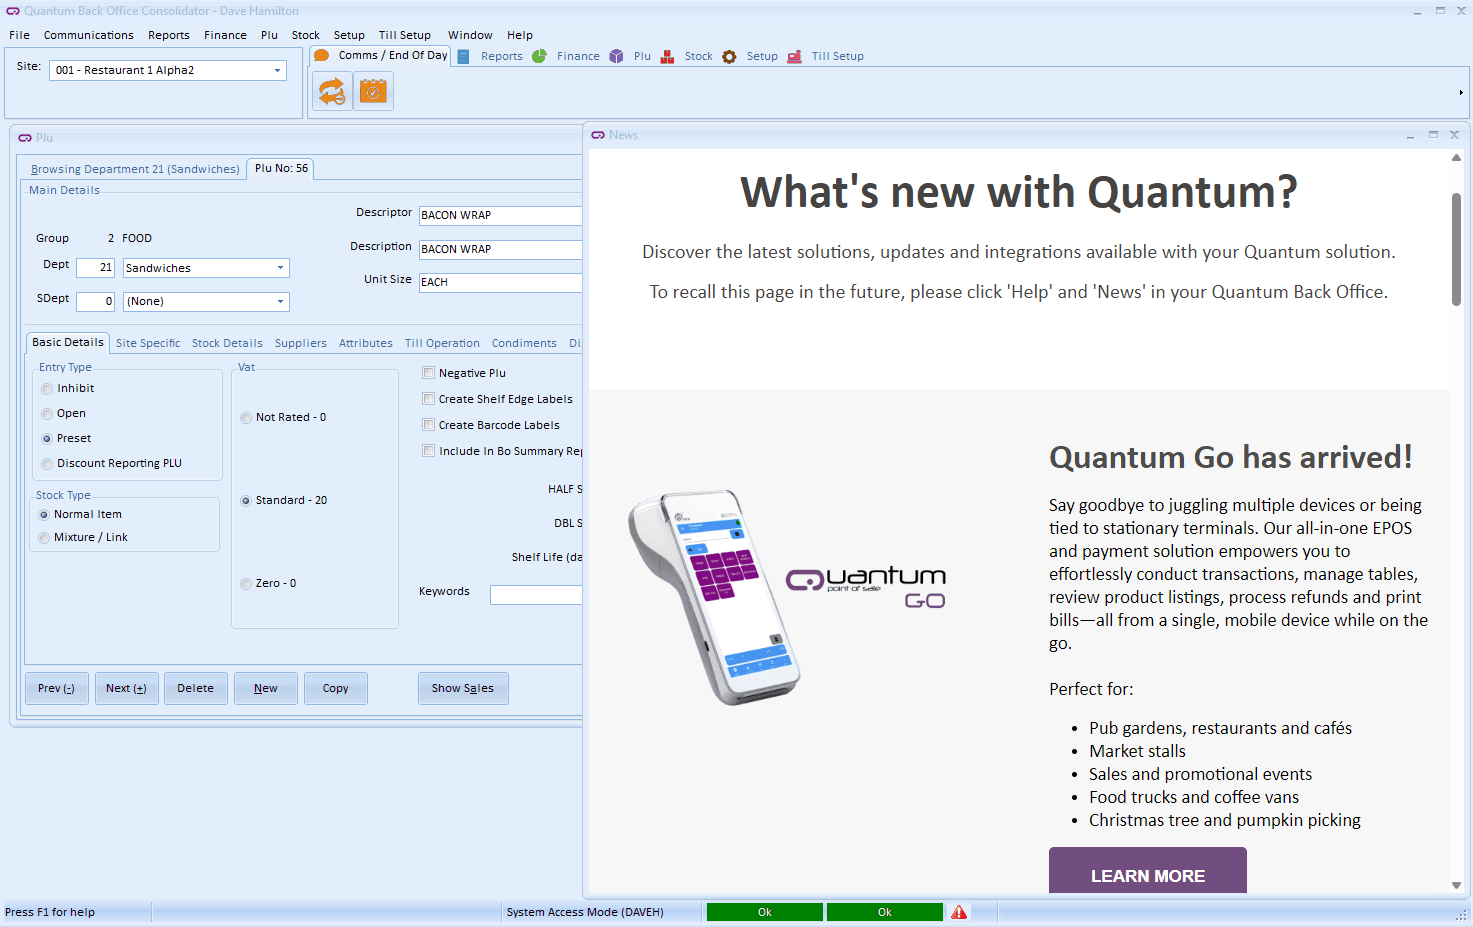Expand the Dept Sandwiches dropdown

[280, 268]
